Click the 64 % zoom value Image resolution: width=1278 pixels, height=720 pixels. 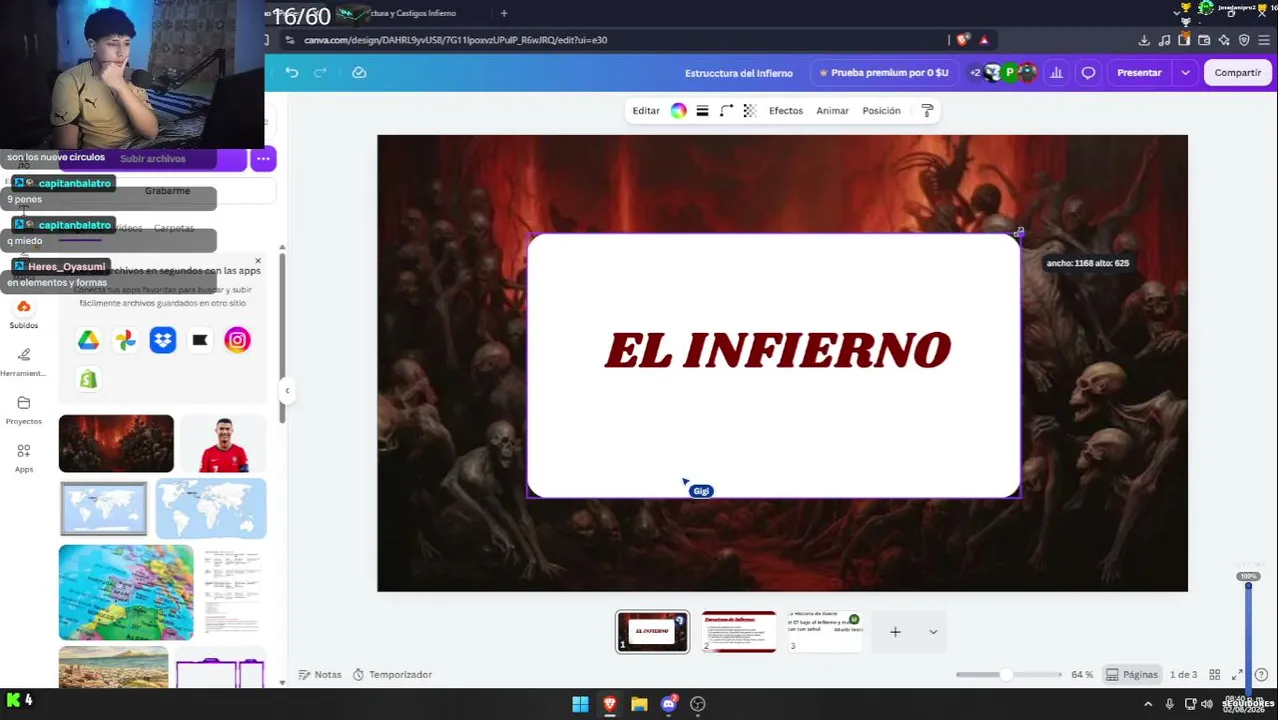[x=1082, y=675]
